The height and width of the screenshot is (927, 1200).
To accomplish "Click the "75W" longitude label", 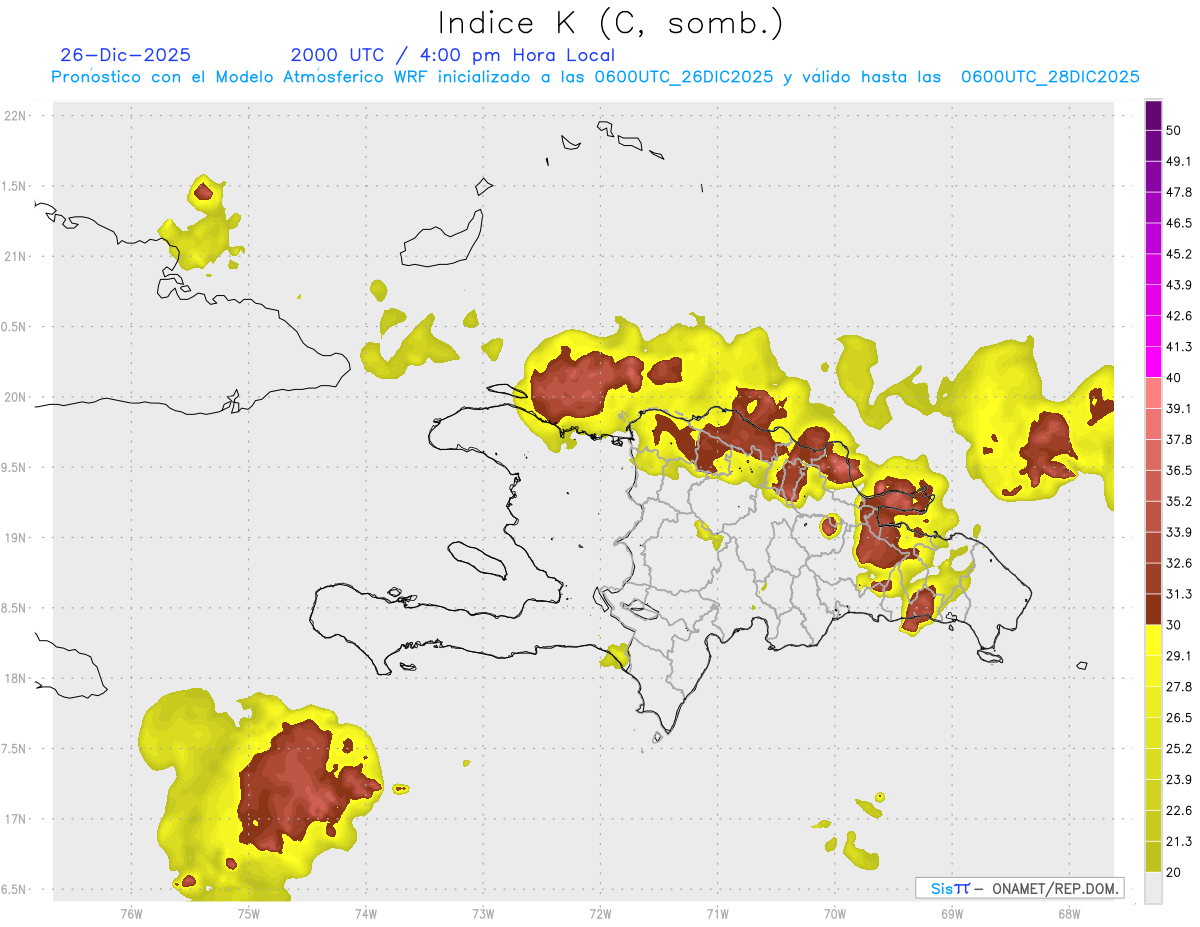I will [x=248, y=914].
